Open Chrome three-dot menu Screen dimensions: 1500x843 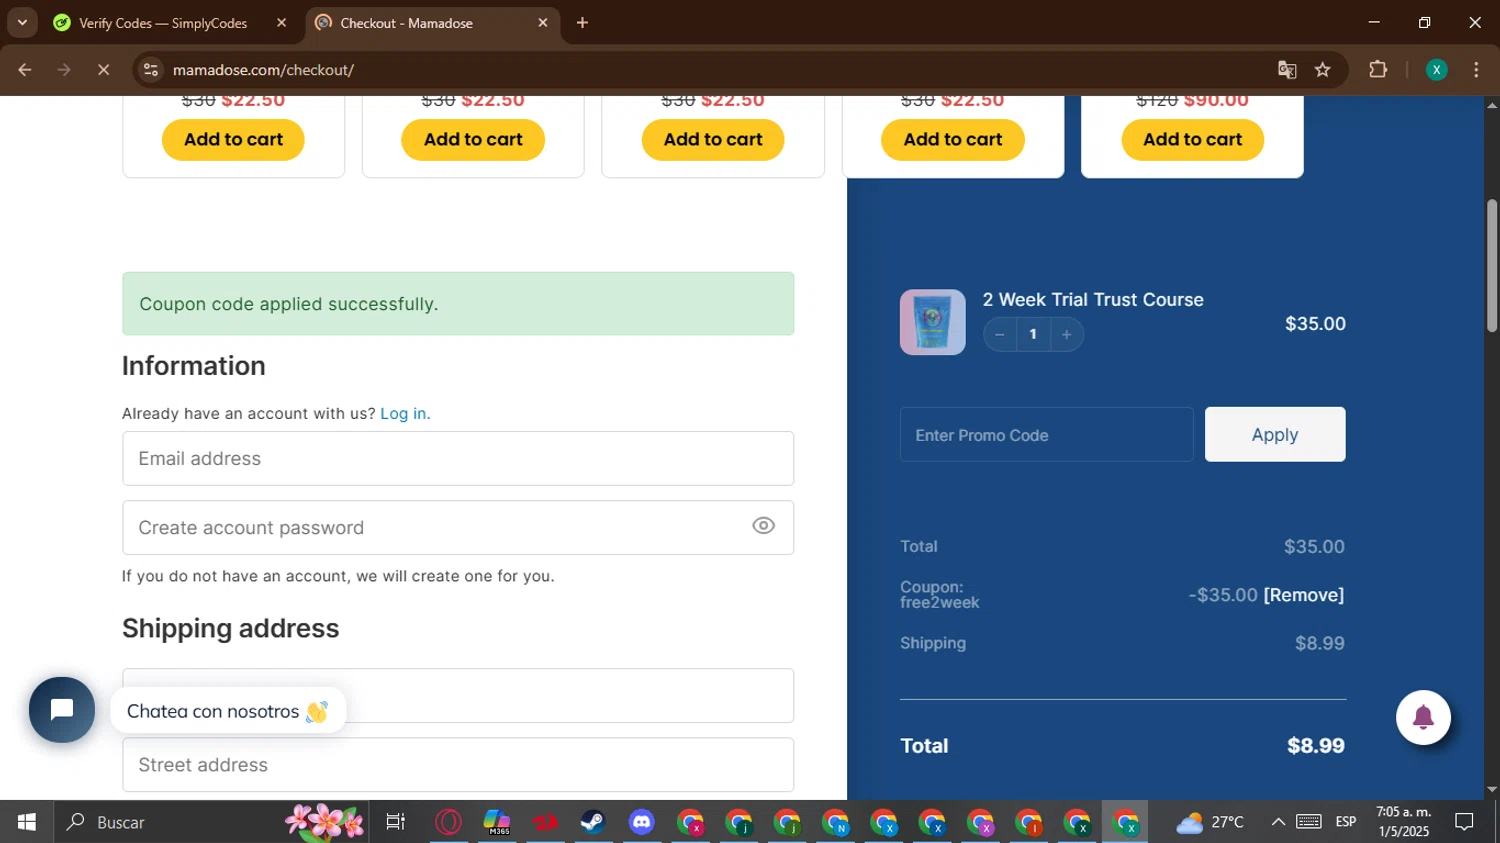tap(1477, 70)
